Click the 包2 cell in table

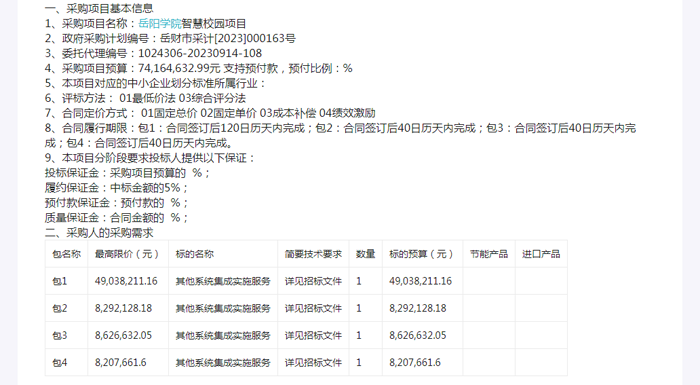point(59,309)
